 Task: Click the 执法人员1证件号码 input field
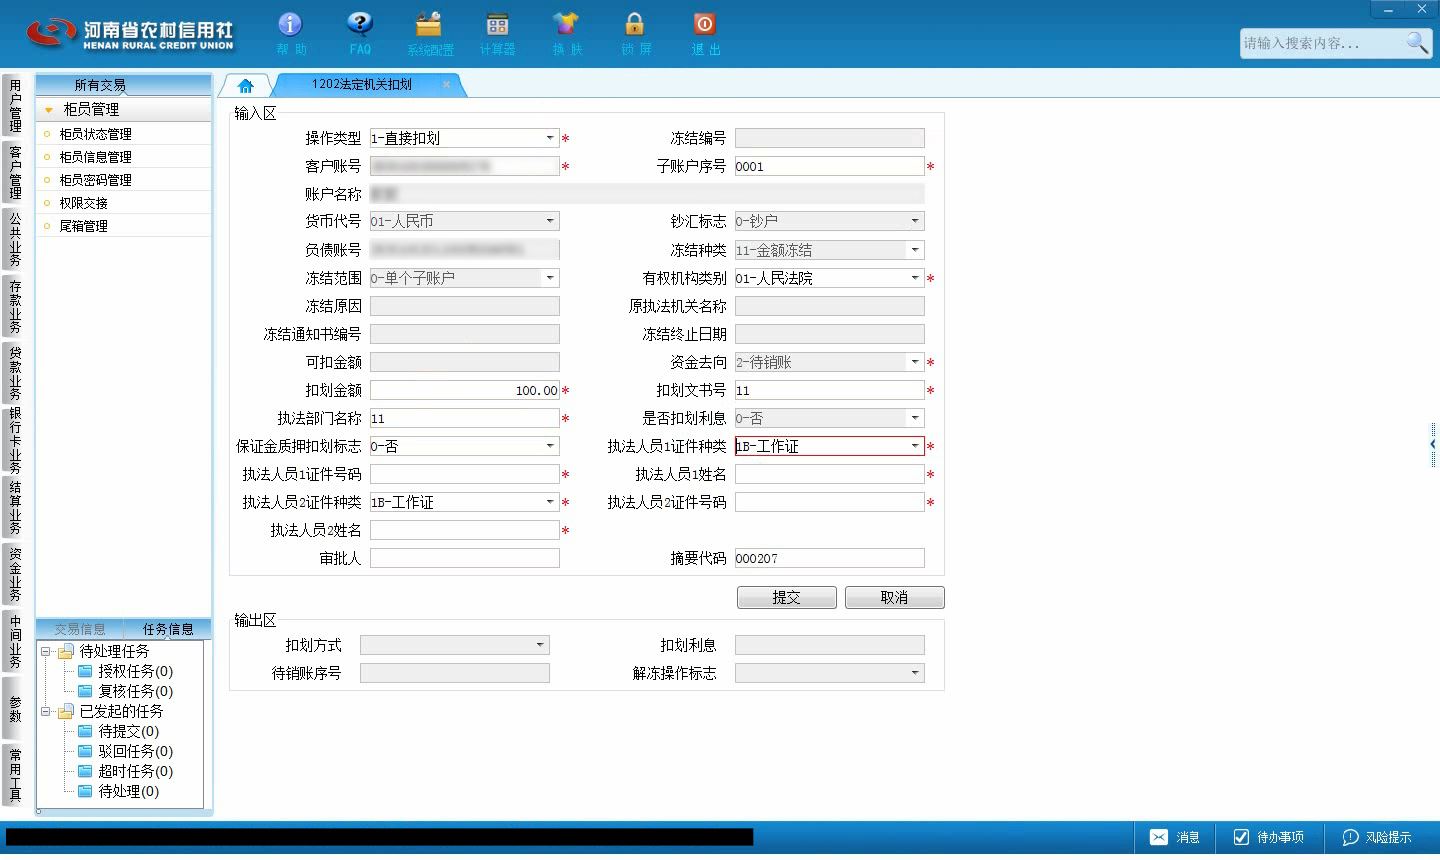[465, 474]
